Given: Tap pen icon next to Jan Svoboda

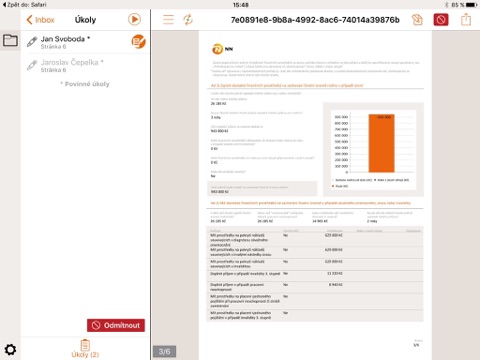Looking at the screenshot, I should click(x=32, y=42).
